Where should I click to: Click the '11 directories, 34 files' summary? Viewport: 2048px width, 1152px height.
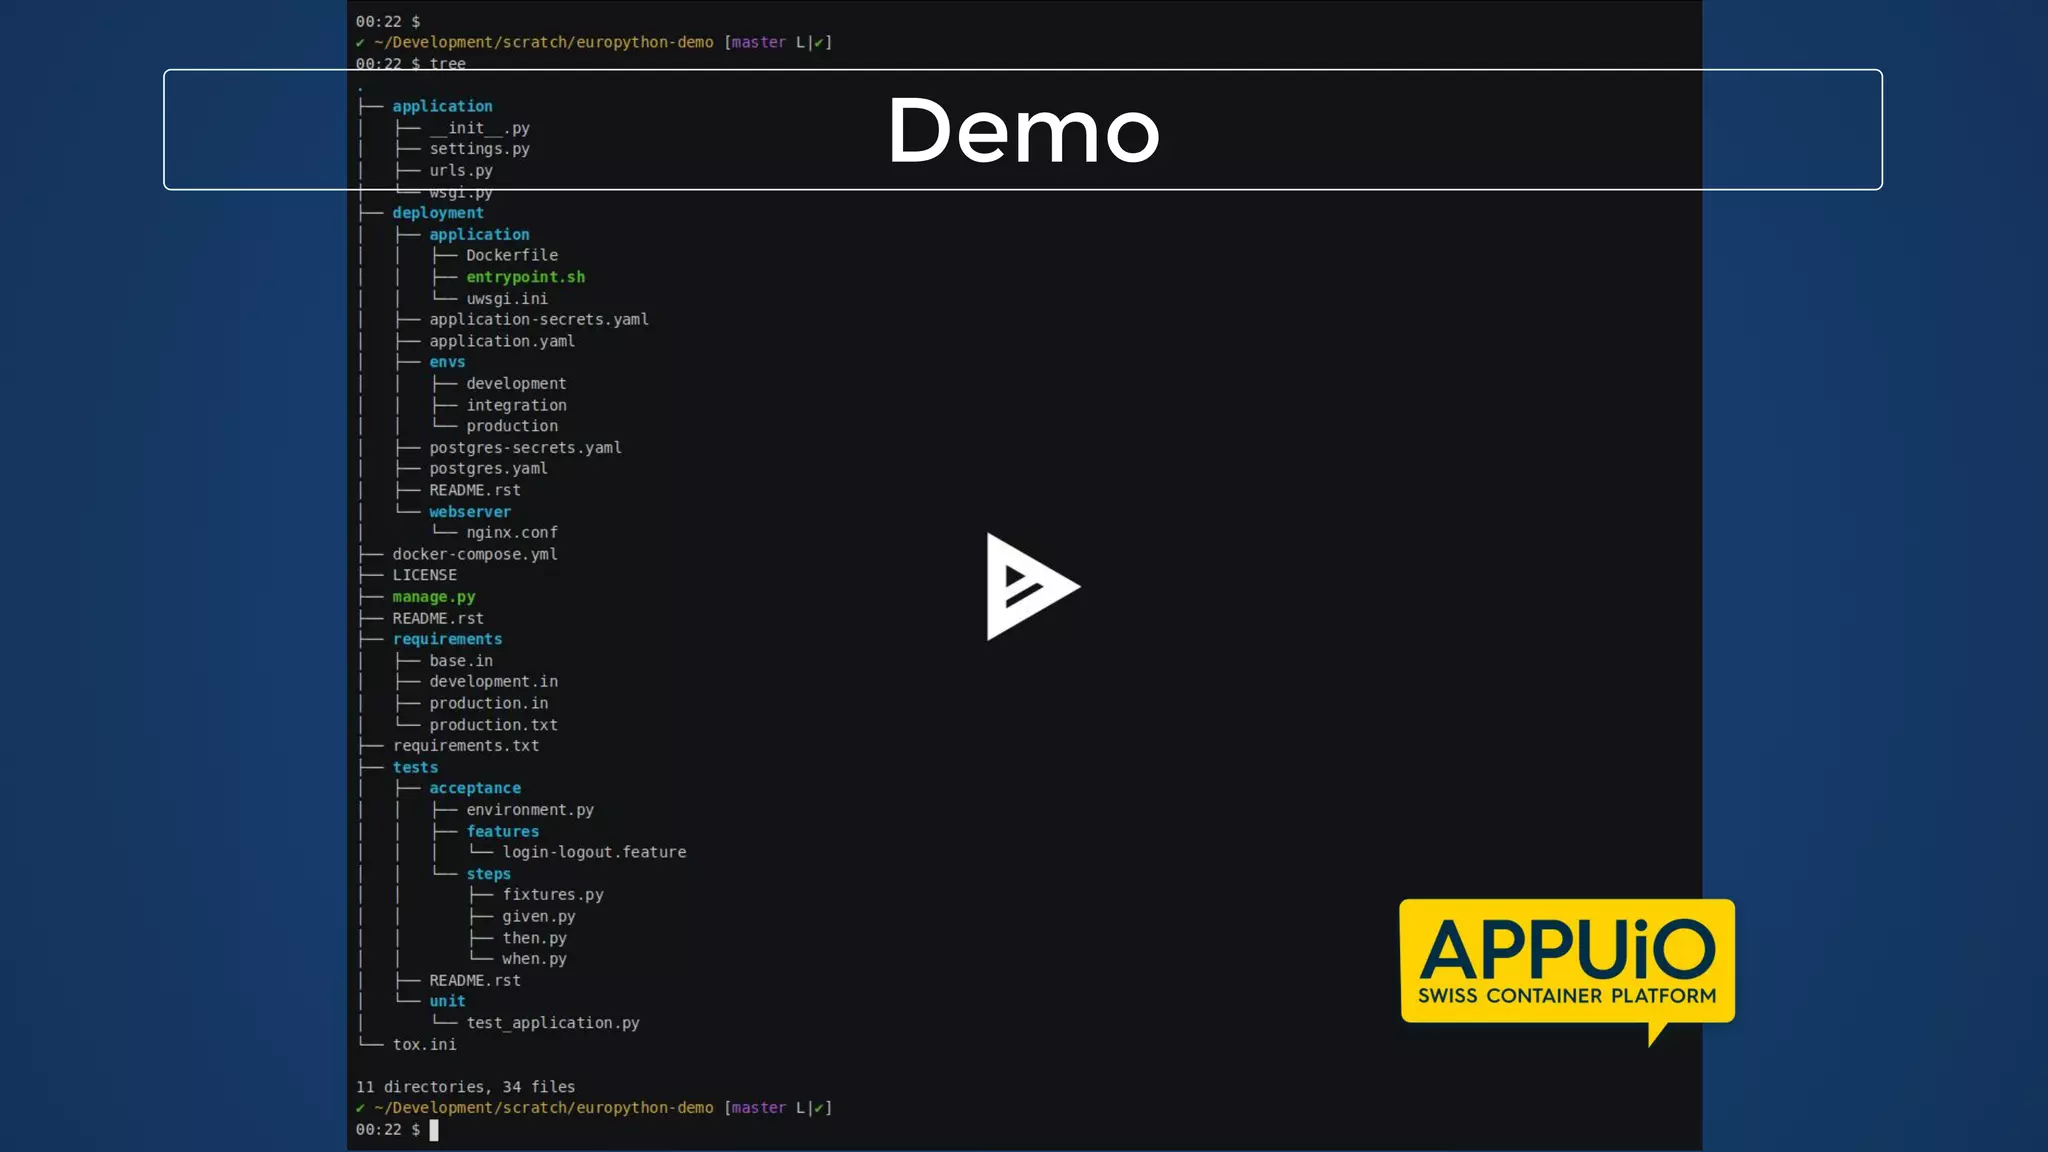pos(466,1087)
